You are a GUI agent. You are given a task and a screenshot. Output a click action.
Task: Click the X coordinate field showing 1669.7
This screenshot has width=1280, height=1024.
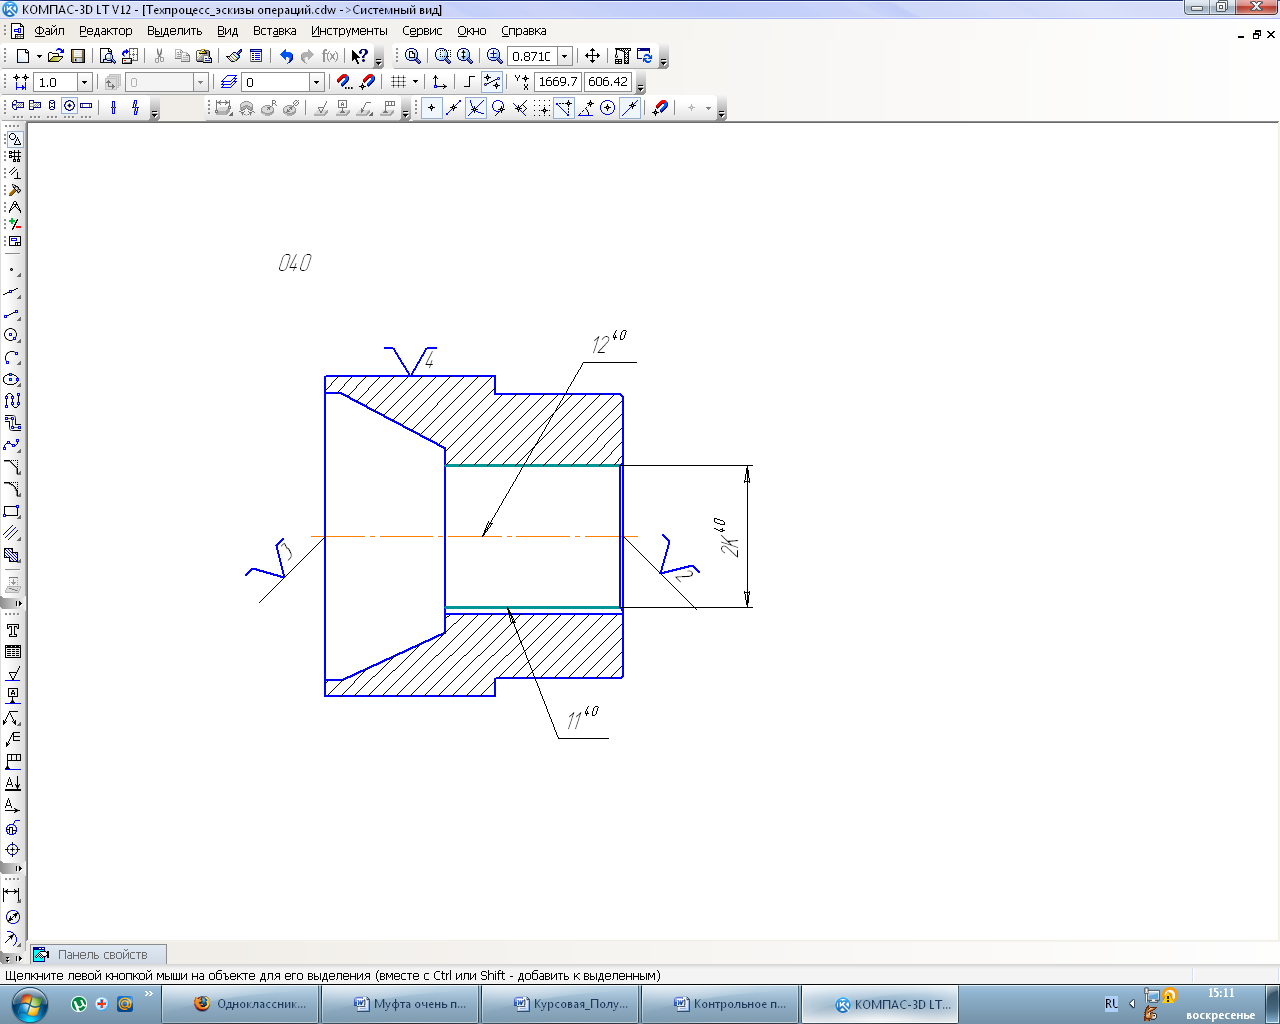(558, 82)
